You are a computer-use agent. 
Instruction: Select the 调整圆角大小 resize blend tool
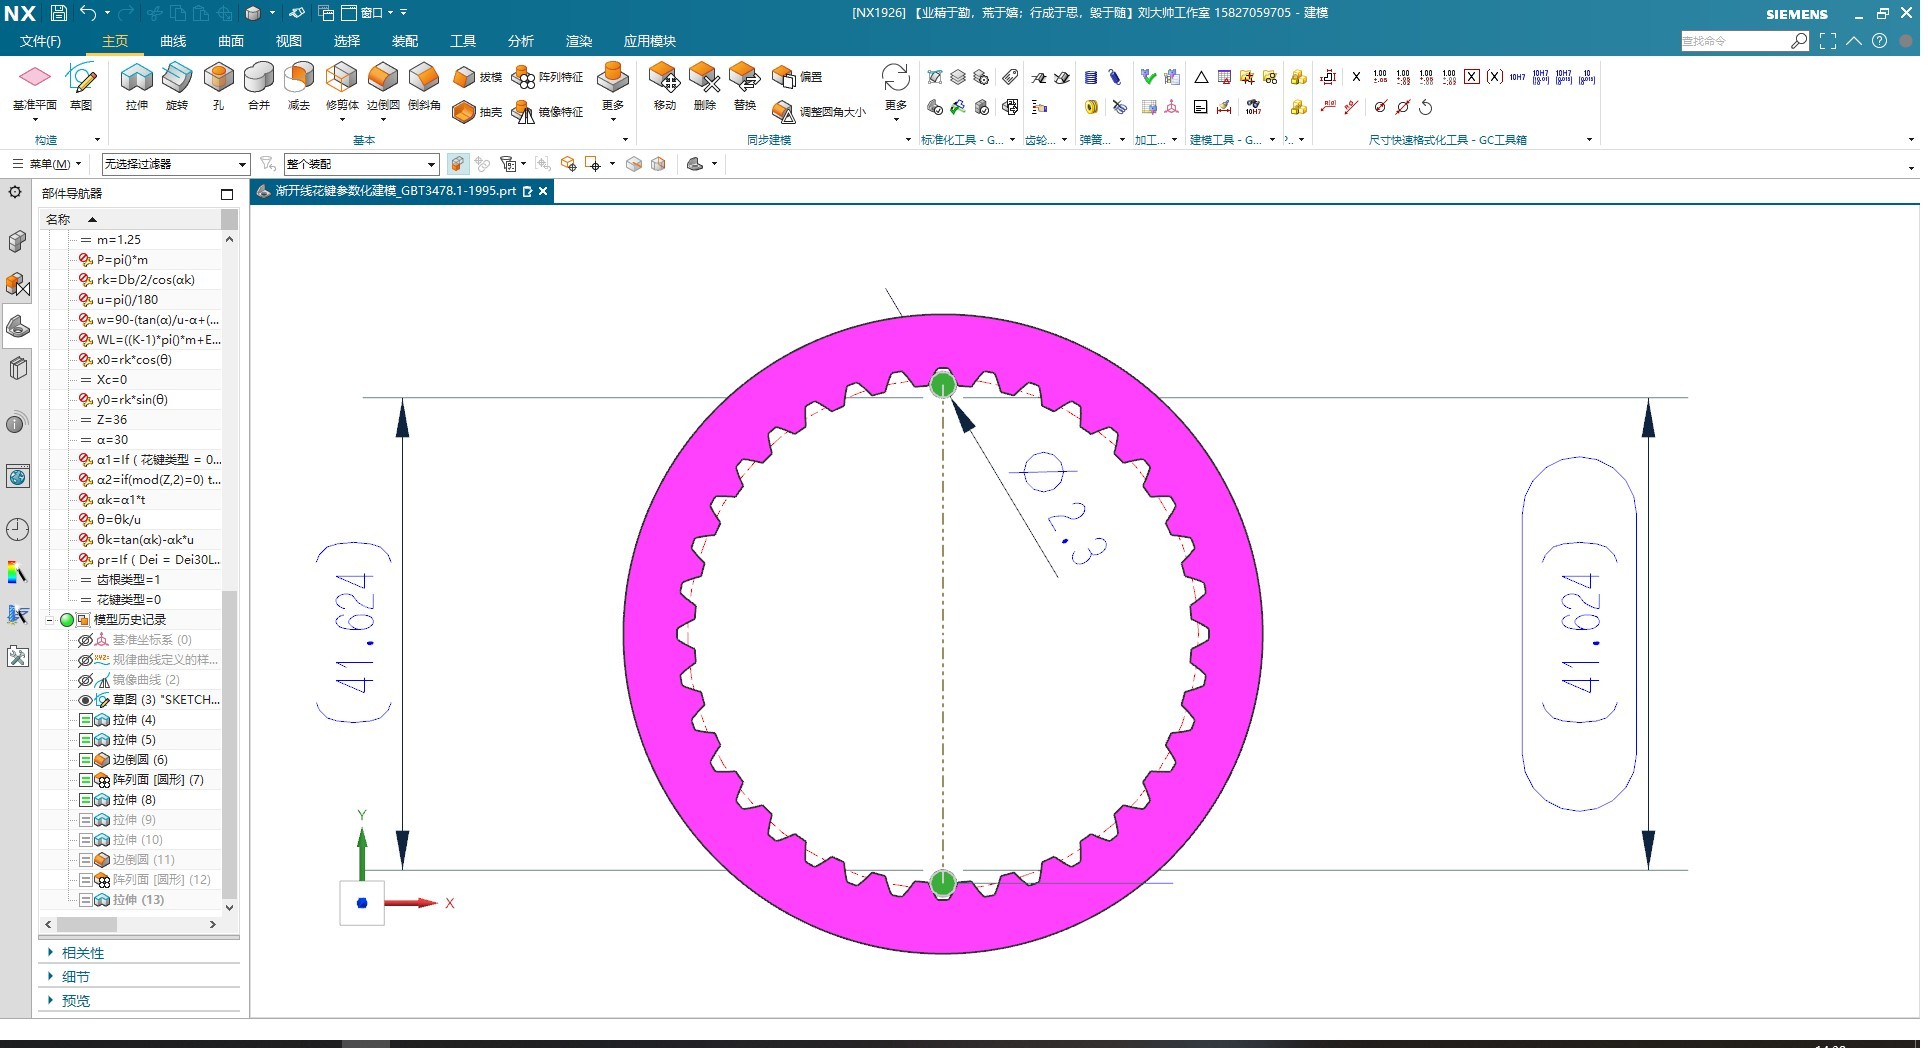coord(819,112)
